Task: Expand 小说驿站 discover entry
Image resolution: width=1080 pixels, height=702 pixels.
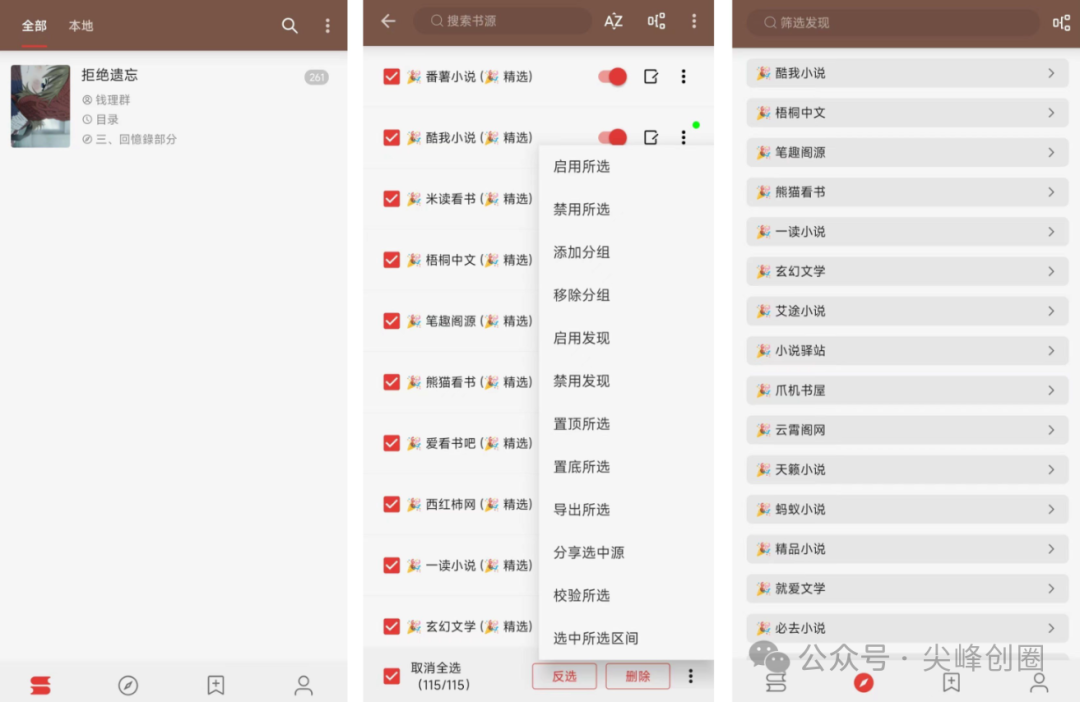Action: coord(907,351)
